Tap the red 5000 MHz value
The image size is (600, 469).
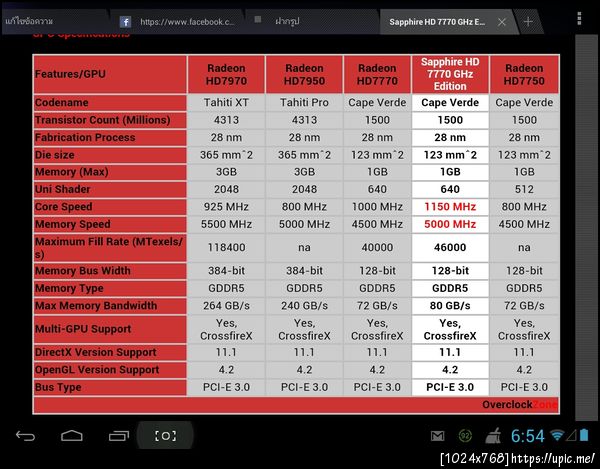click(450, 224)
